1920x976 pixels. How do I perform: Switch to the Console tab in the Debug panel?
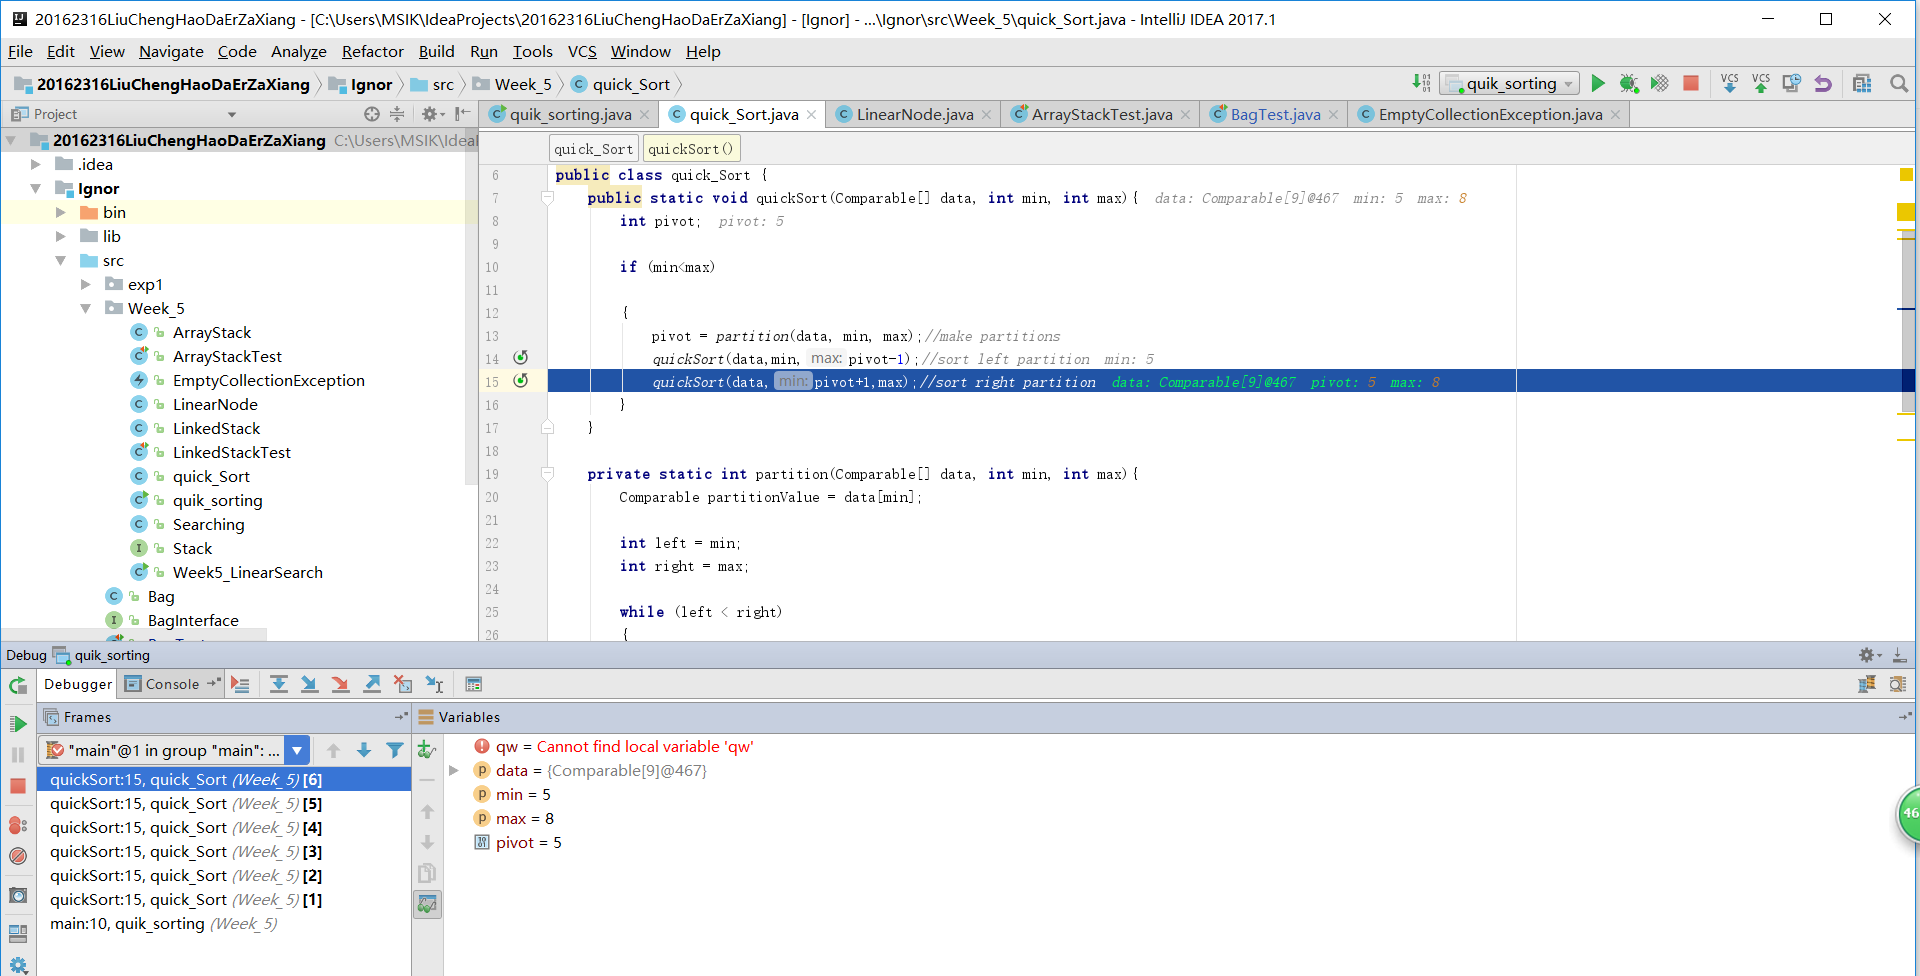point(172,684)
